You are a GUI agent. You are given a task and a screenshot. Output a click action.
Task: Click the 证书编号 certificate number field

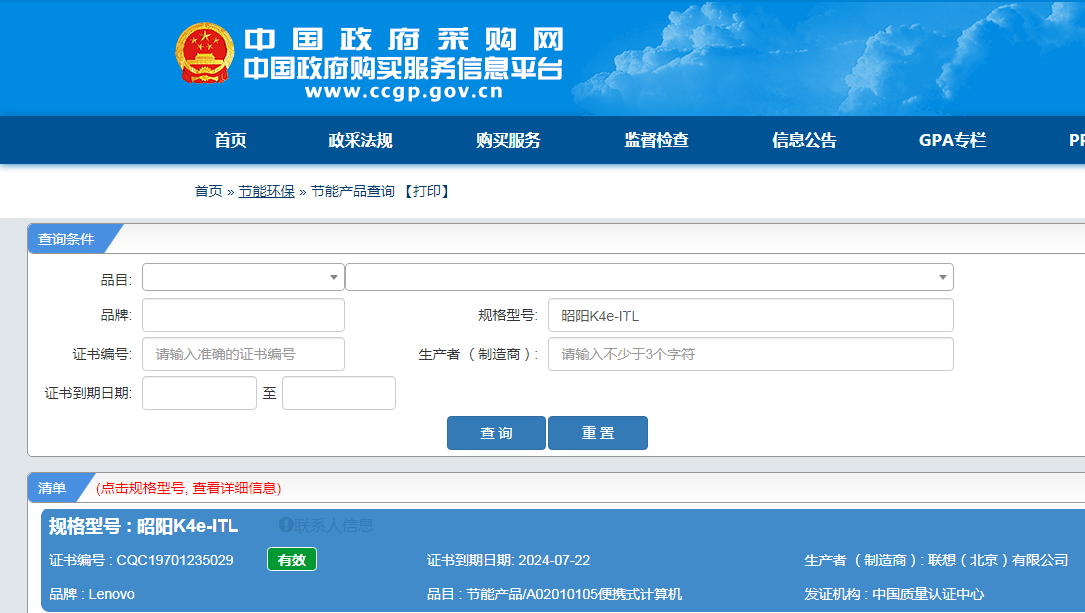pos(243,354)
